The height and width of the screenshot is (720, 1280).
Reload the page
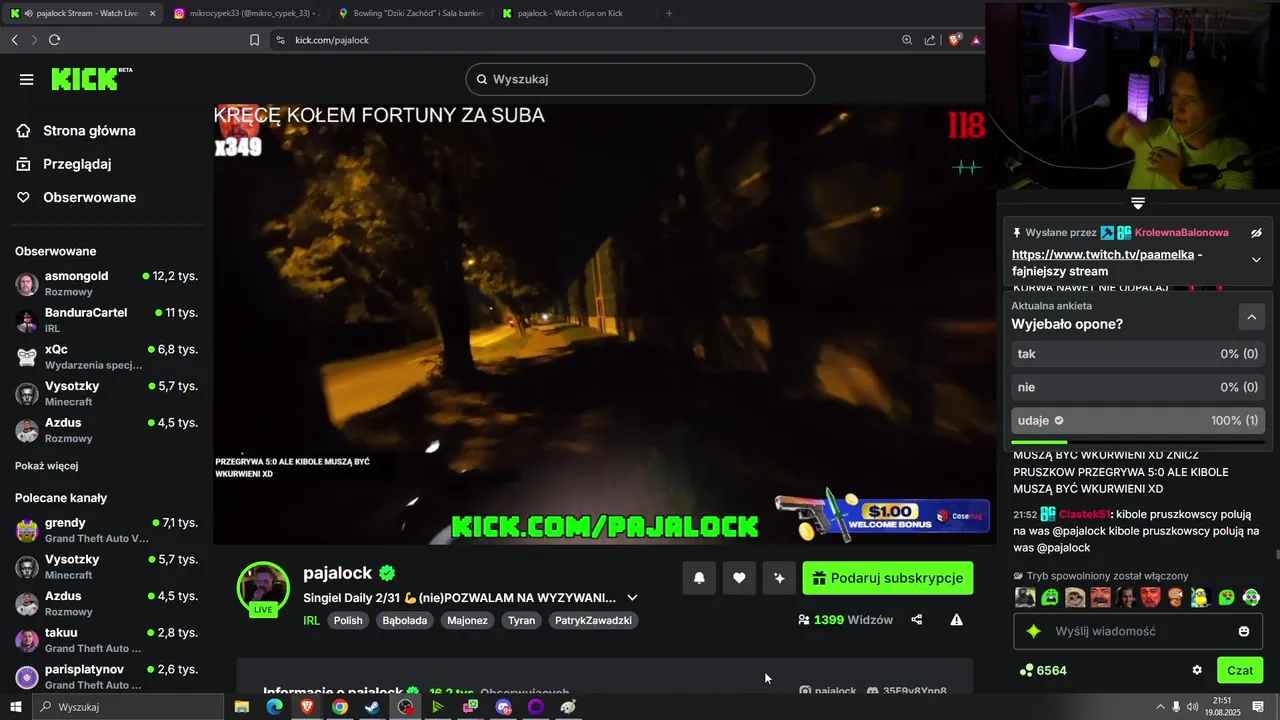(x=54, y=40)
